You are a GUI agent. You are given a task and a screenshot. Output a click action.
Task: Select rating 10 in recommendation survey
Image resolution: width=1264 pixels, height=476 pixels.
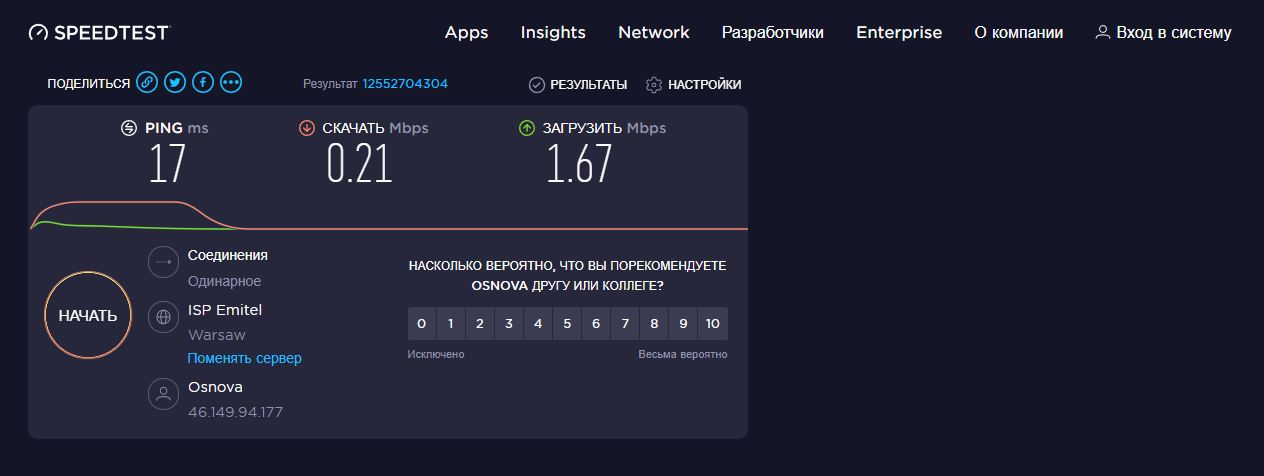tap(712, 324)
